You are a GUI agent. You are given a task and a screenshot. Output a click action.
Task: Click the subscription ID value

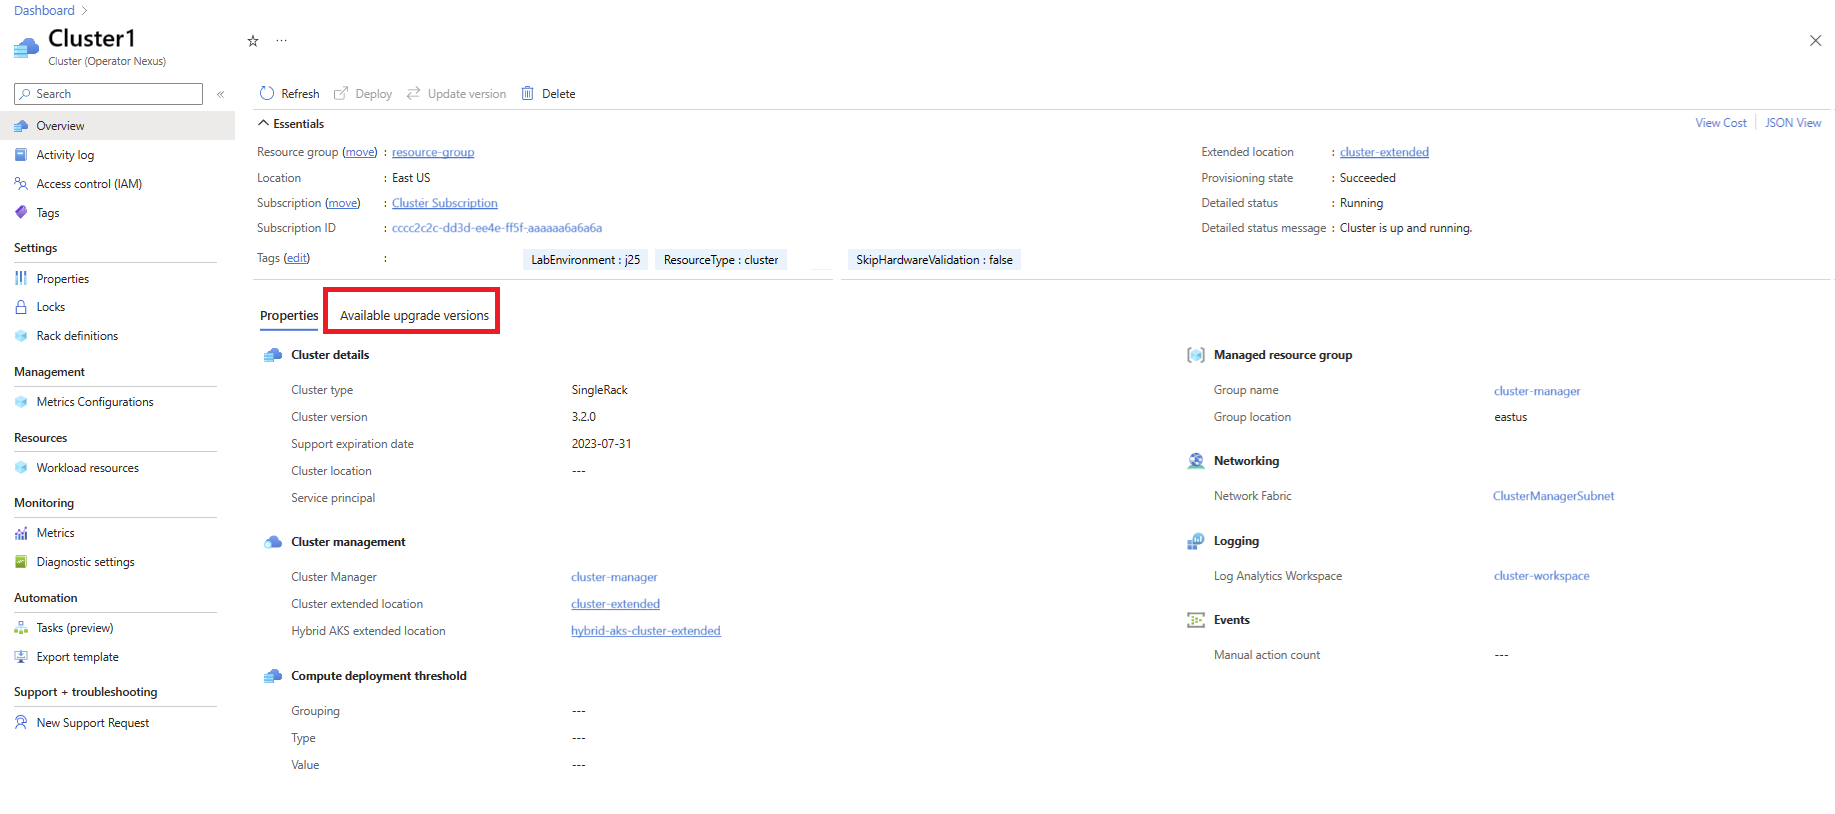(x=497, y=228)
